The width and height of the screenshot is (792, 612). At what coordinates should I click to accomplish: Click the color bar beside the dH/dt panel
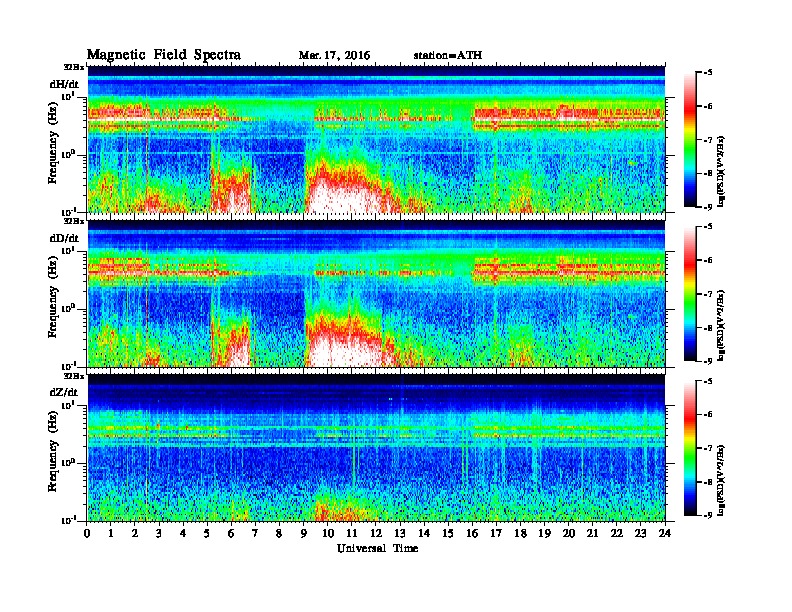[x=690, y=139]
